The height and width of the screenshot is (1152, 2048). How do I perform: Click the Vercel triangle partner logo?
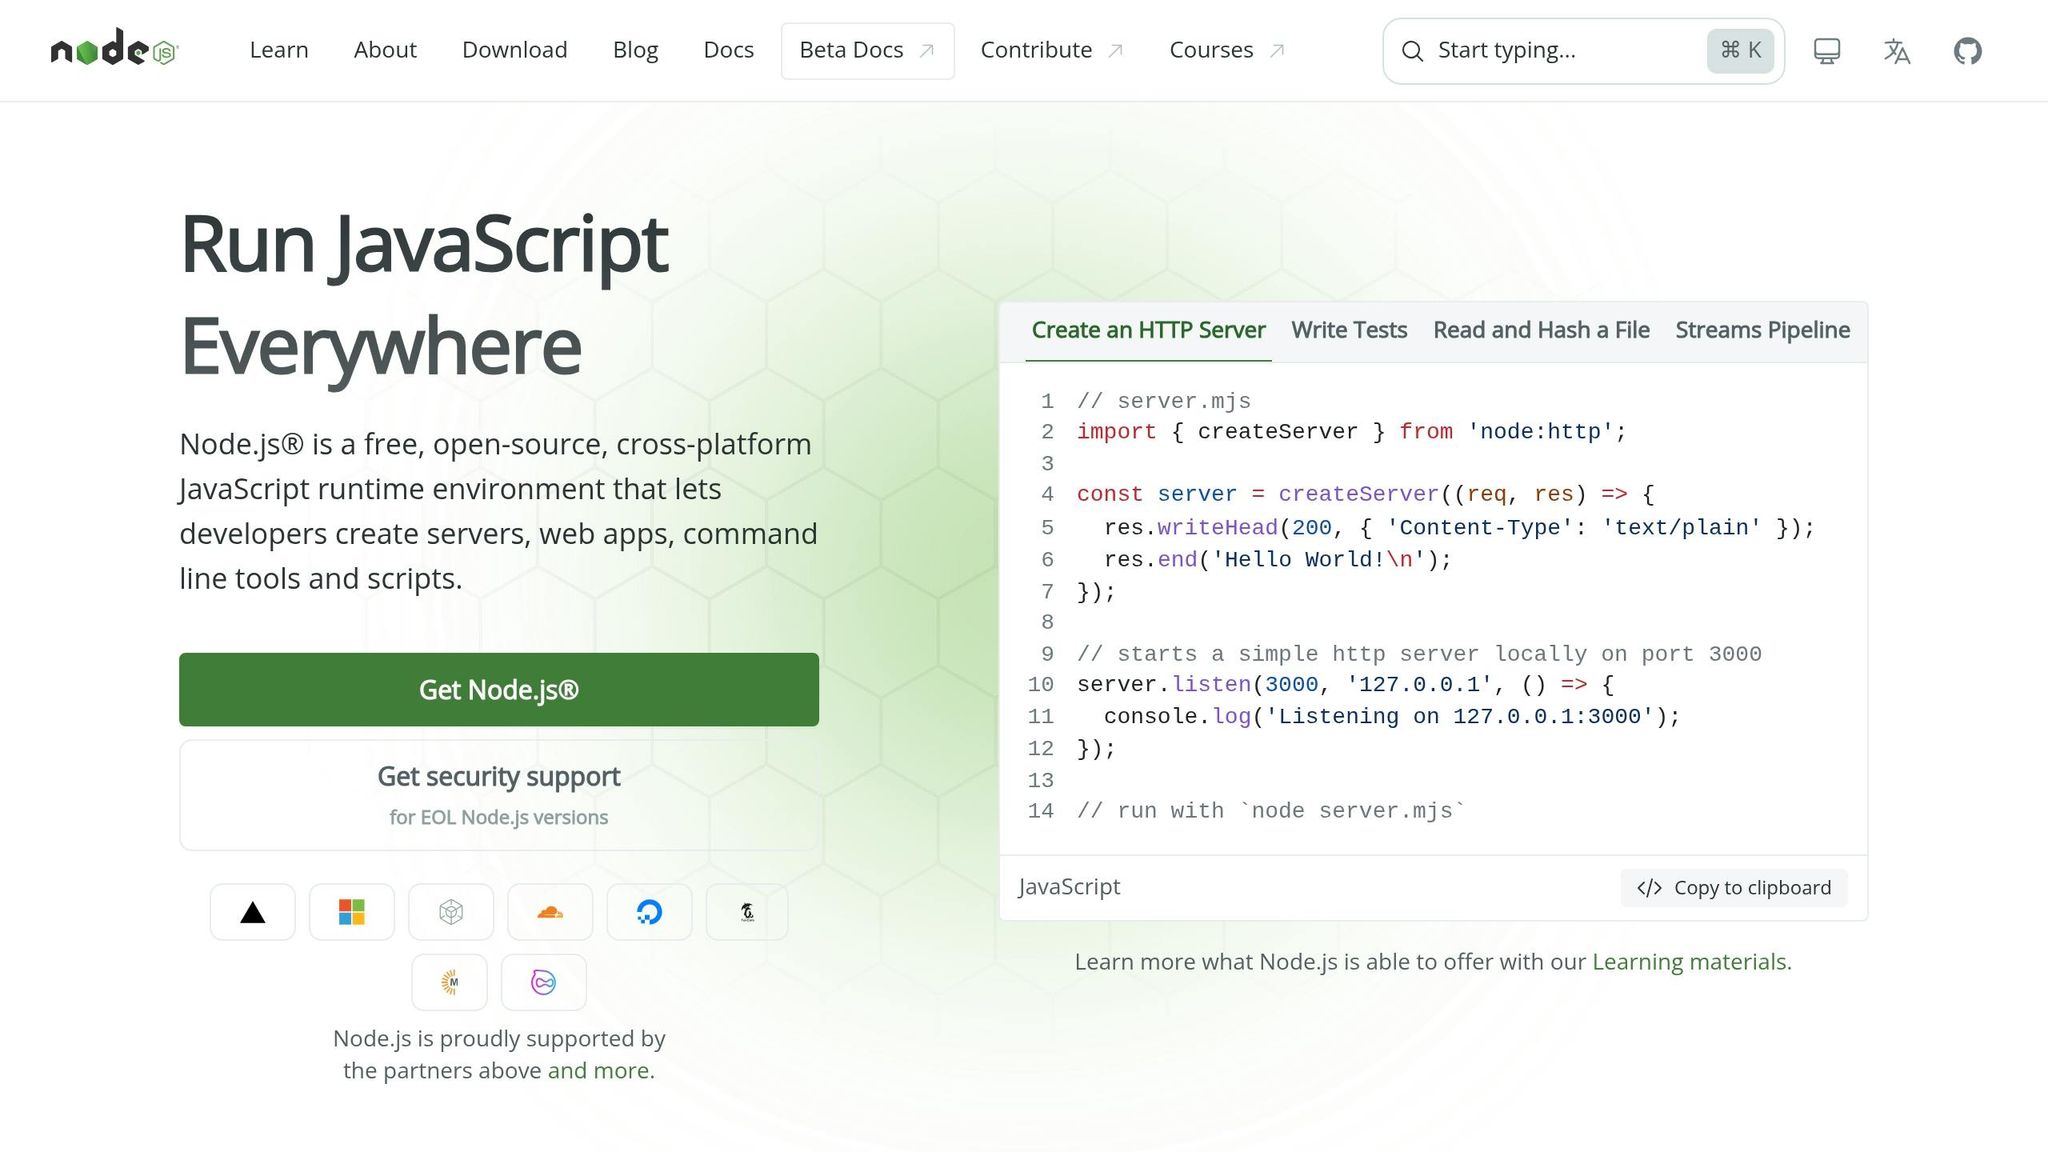click(x=253, y=912)
